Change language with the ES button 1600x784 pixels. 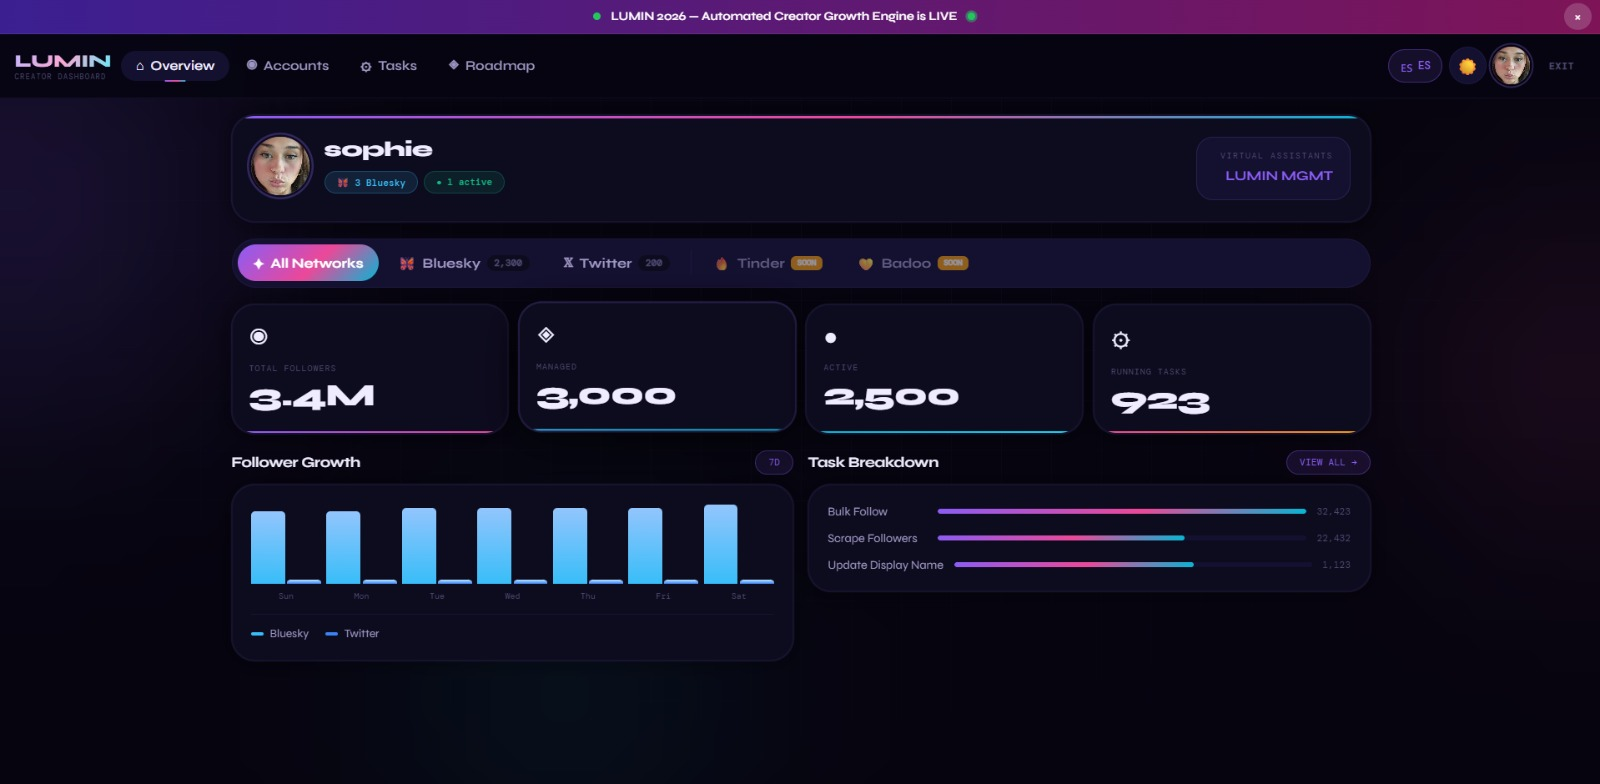click(1415, 66)
